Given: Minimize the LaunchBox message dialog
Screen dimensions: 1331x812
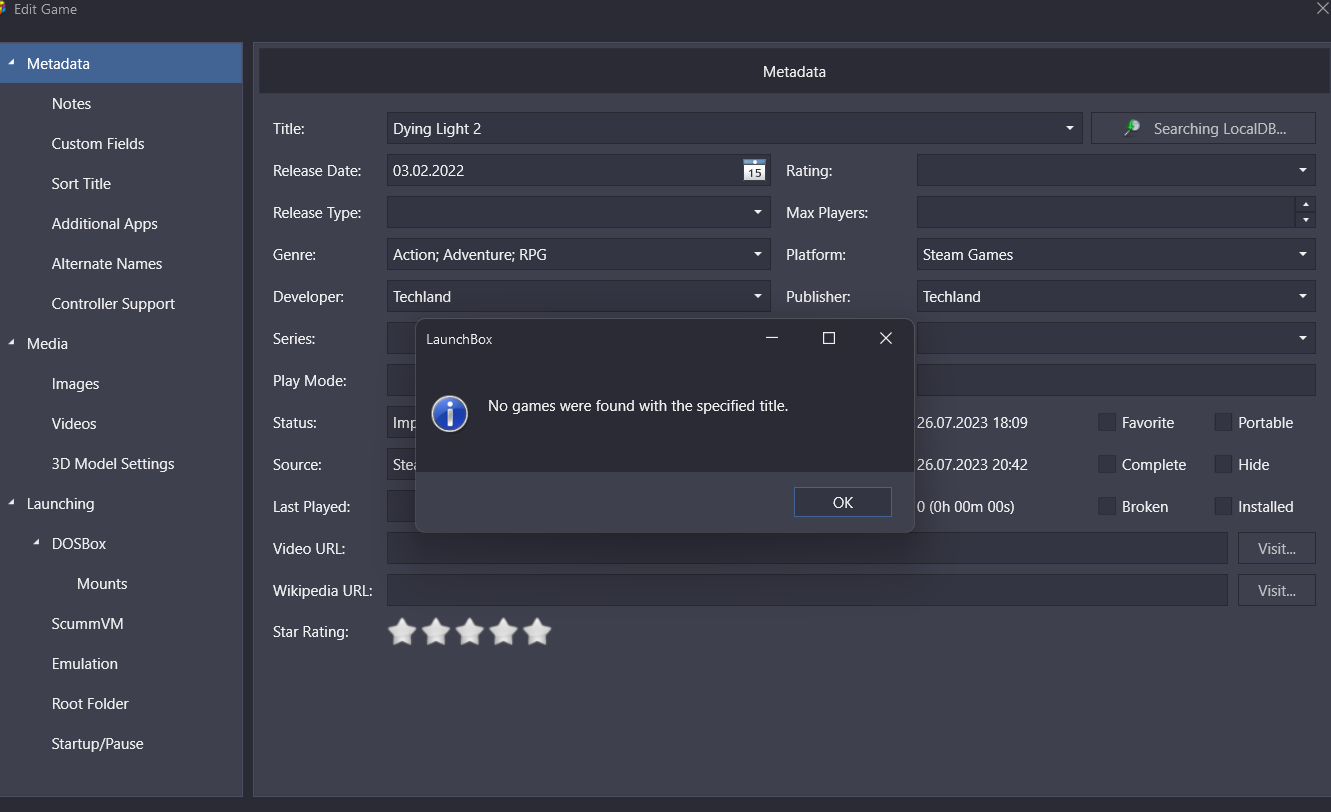Looking at the screenshot, I should point(772,338).
